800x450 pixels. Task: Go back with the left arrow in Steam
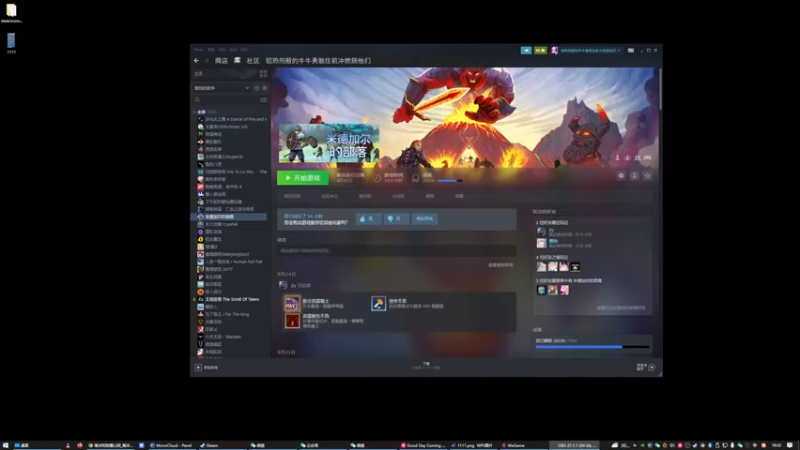196,61
